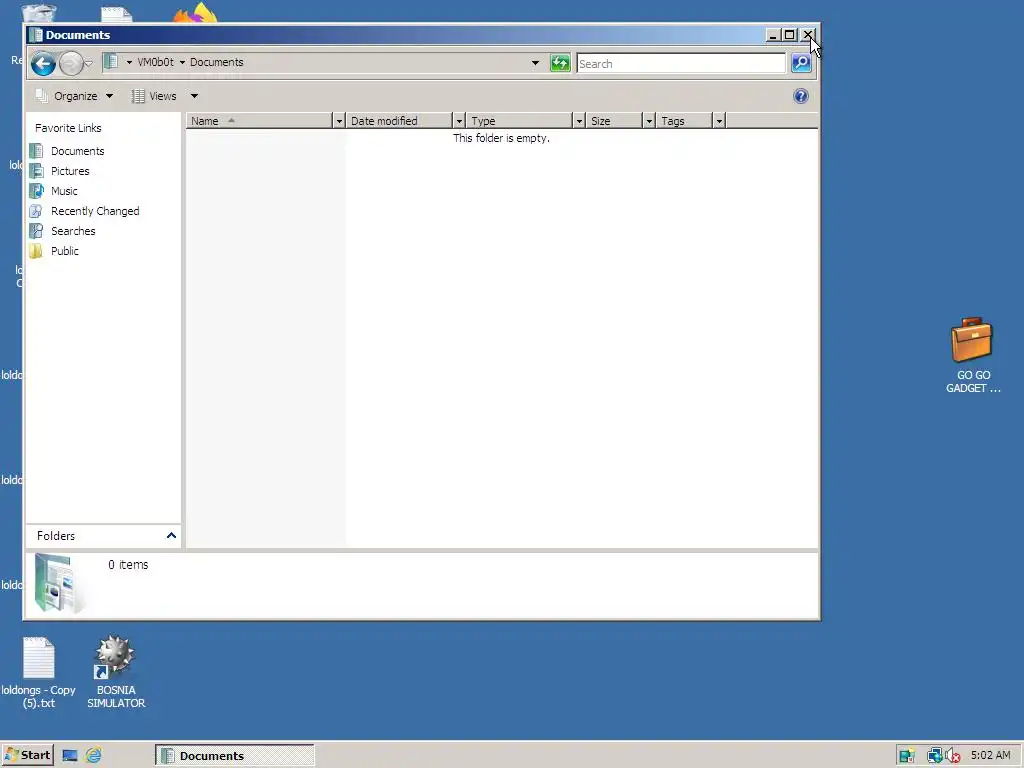This screenshot has height=768, width=1024.
Task: Click the Pictures icon in Favorite Links
Action: coord(37,171)
